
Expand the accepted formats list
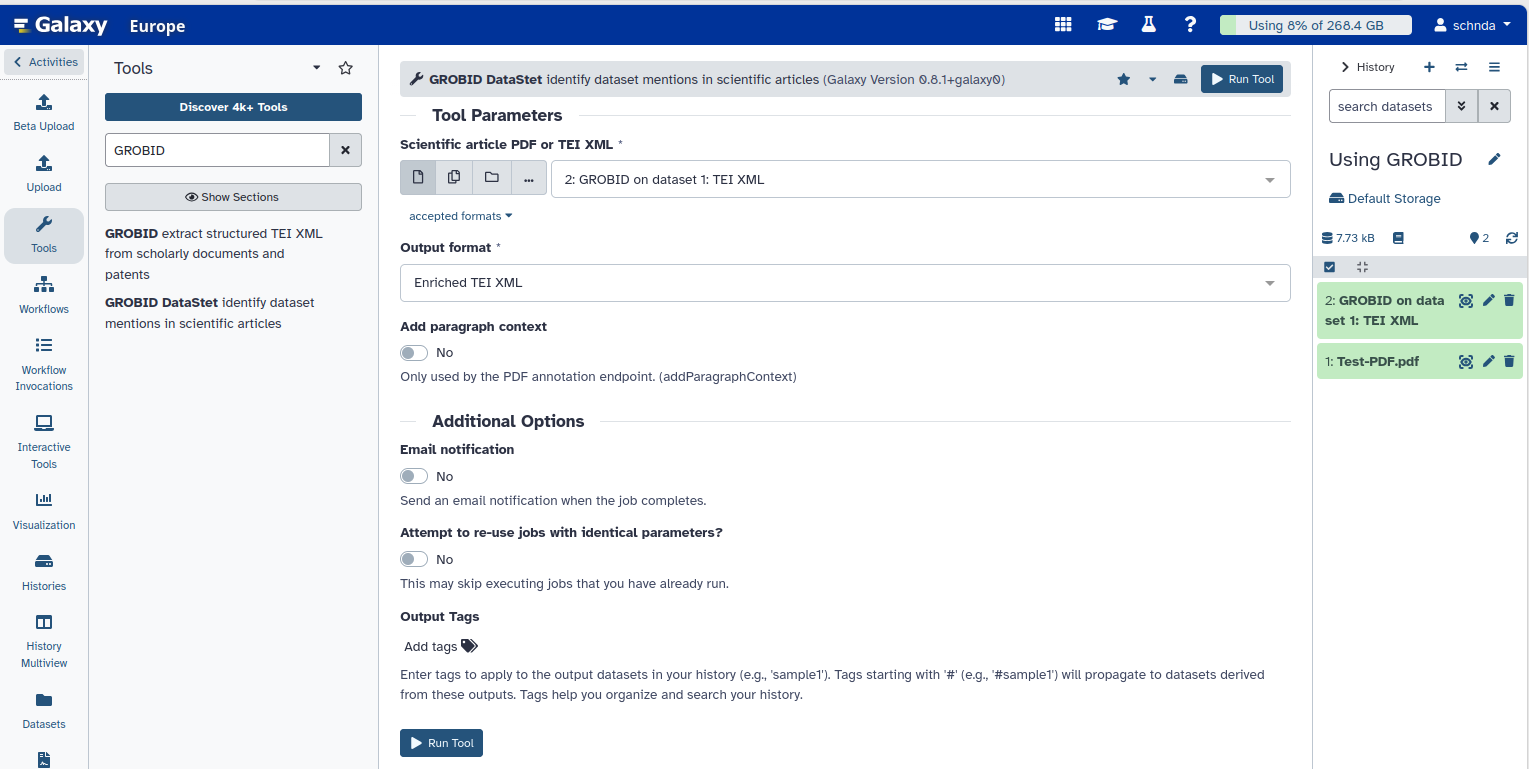coord(460,216)
